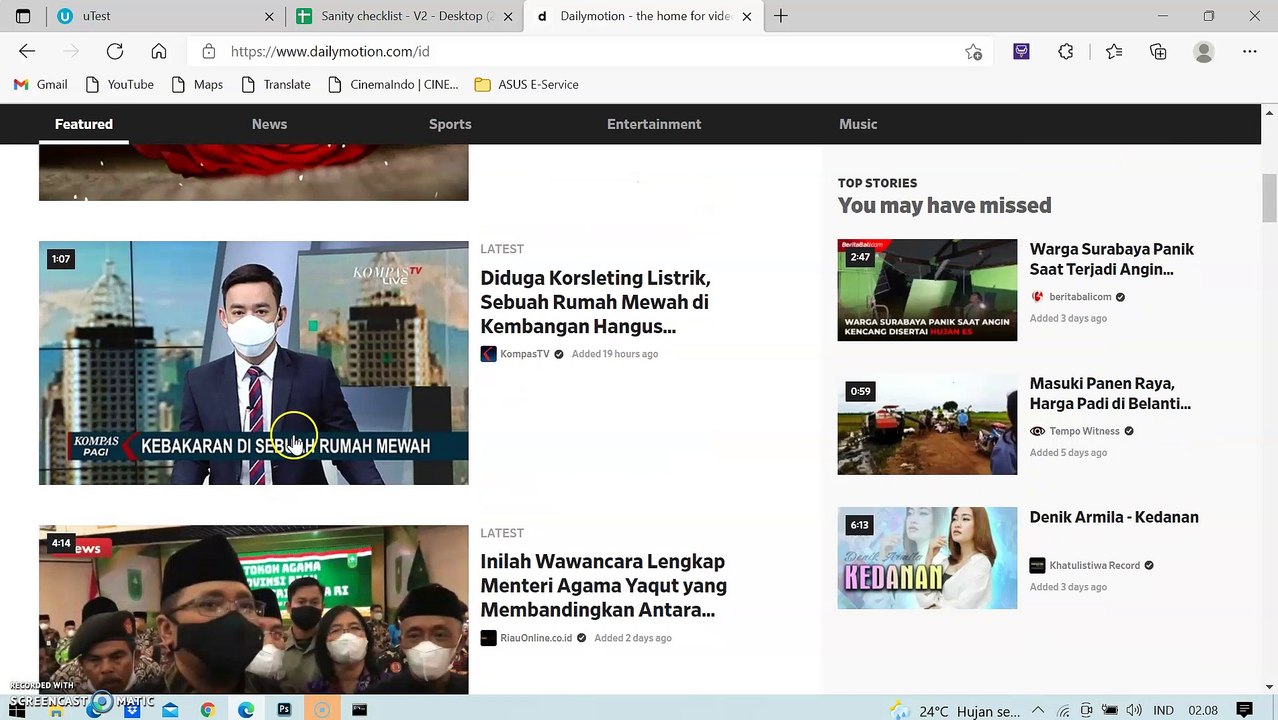Click the beritabalicom channel logo icon

pyautogui.click(x=1037, y=297)
